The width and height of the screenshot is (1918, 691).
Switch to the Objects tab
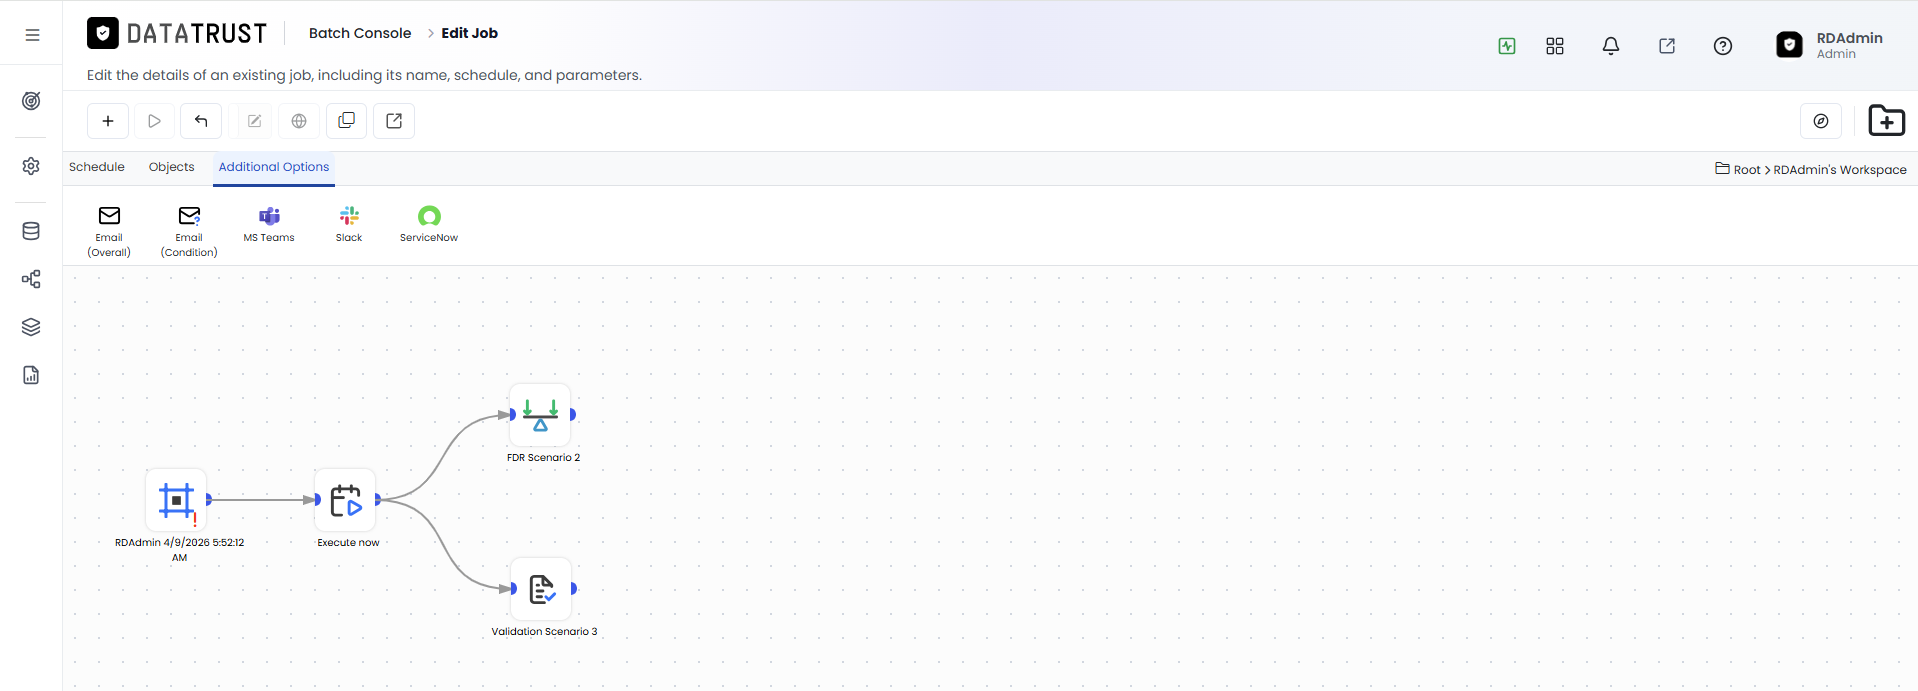click(172, 167)
